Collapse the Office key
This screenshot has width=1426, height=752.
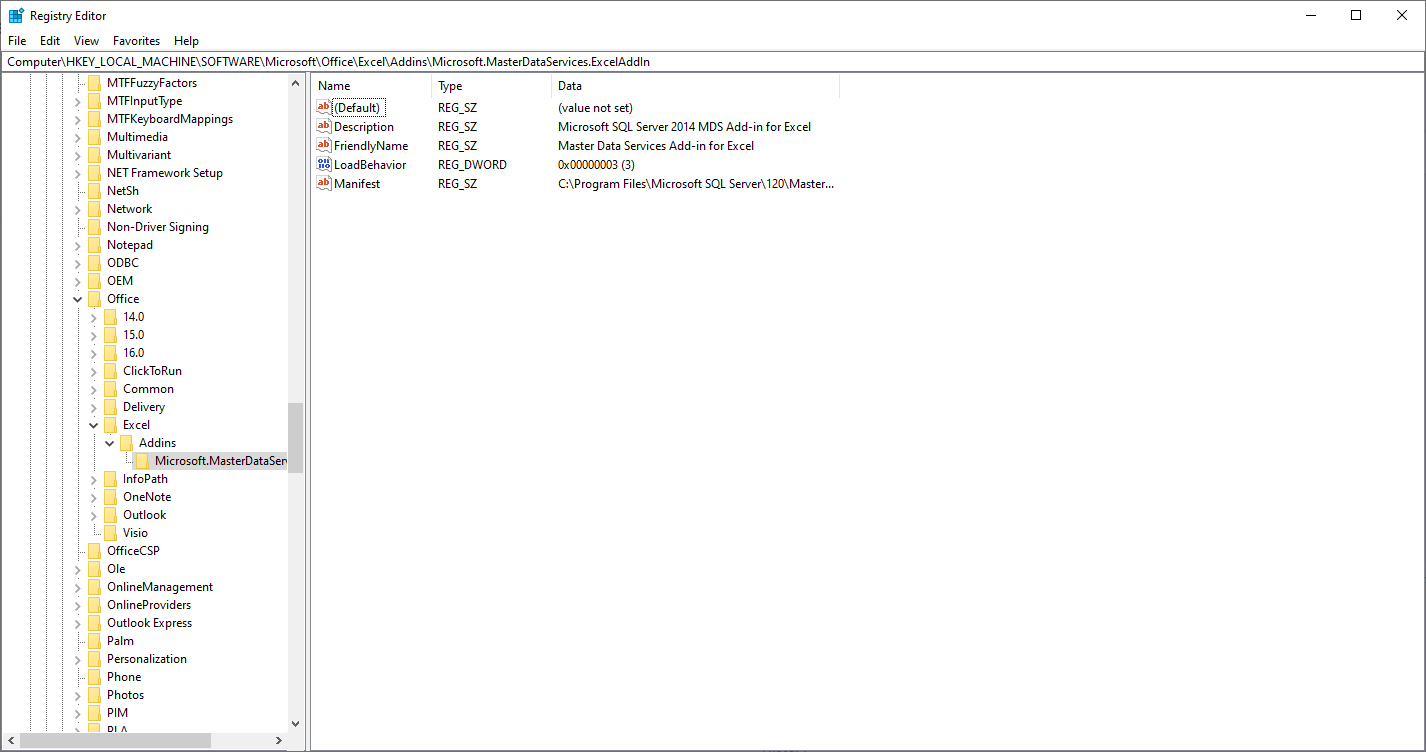(78, 299)
